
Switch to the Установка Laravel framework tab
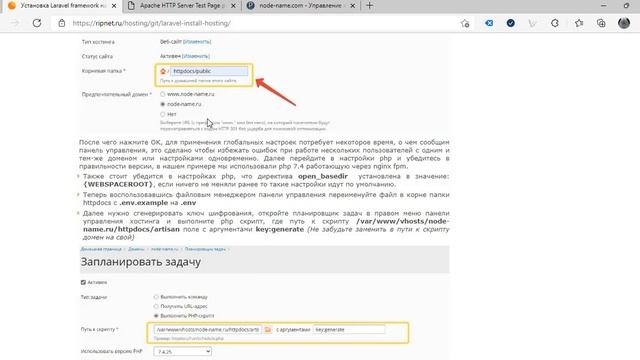61,6
